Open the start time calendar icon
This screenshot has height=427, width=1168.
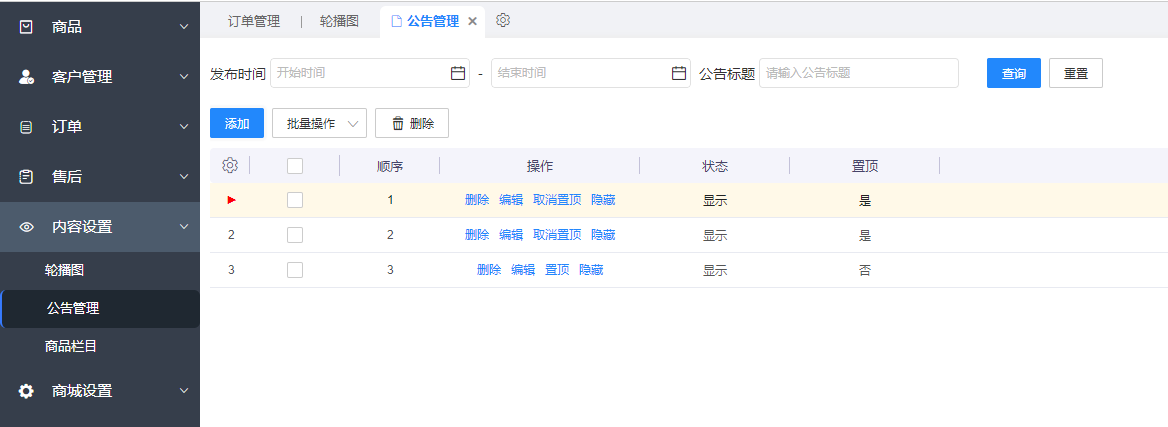pos(458,73)
